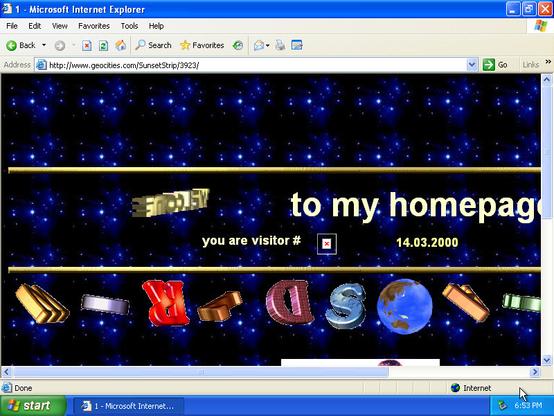
Task: Click the Go button
Action: [495, 65]
